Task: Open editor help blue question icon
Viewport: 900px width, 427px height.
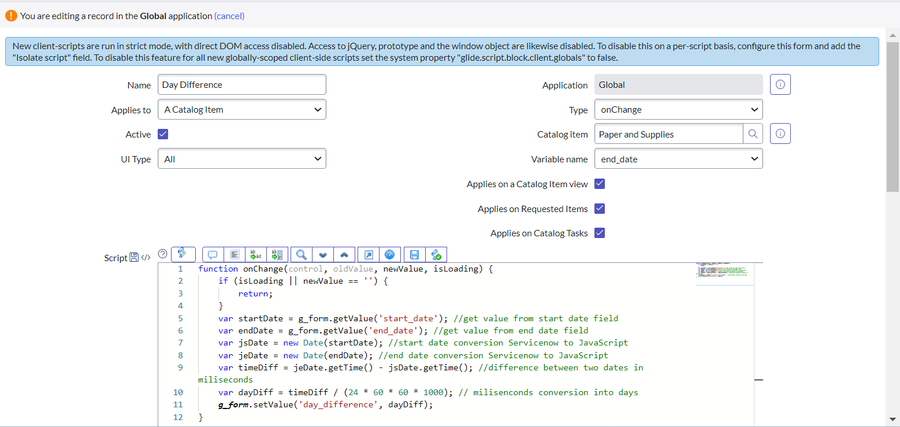Action: 390,254
